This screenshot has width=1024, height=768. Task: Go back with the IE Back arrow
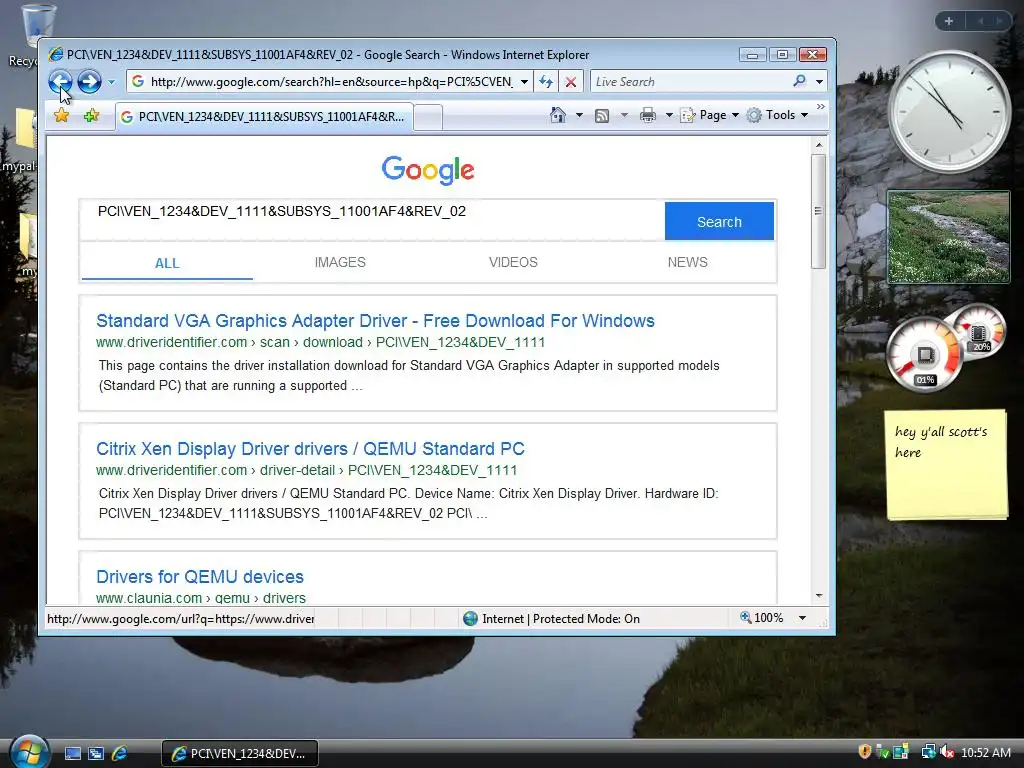coord(61,82)
